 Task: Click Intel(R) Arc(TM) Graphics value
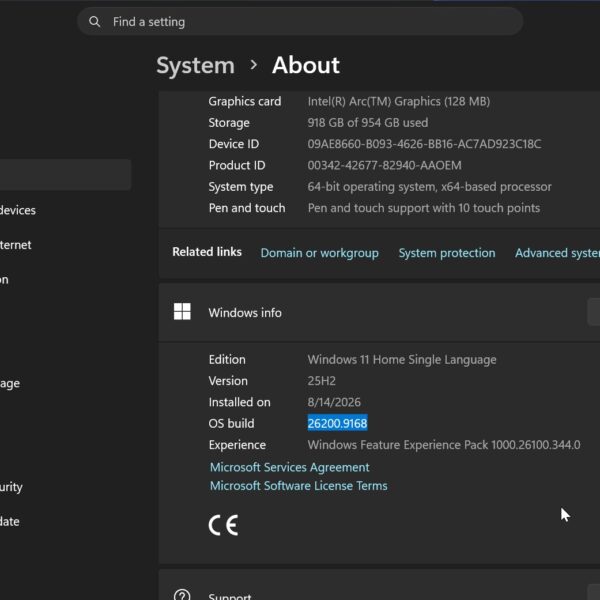click(x=399, y=101)
